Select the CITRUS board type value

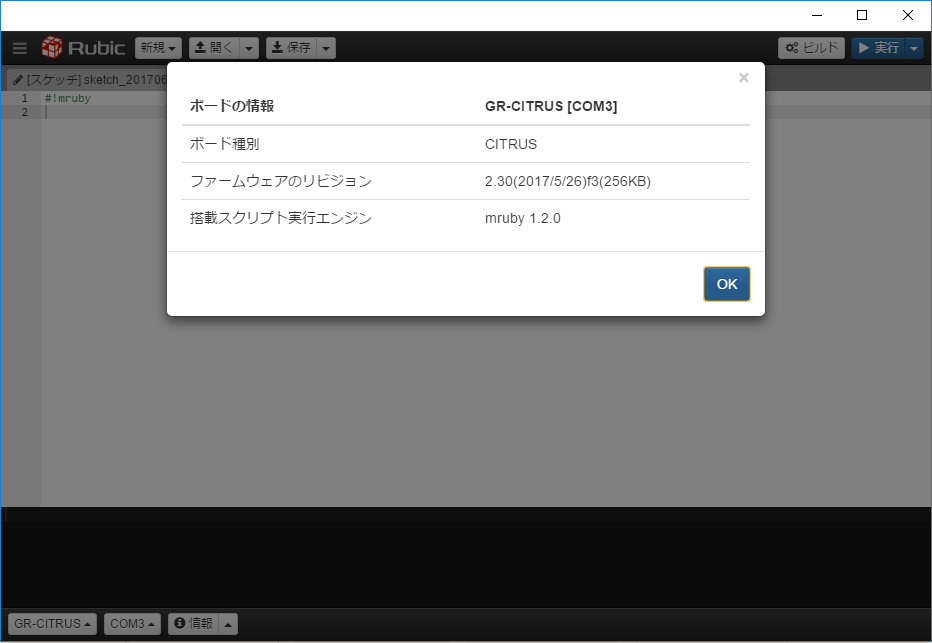pyautogui.click(x=511, y=144)
